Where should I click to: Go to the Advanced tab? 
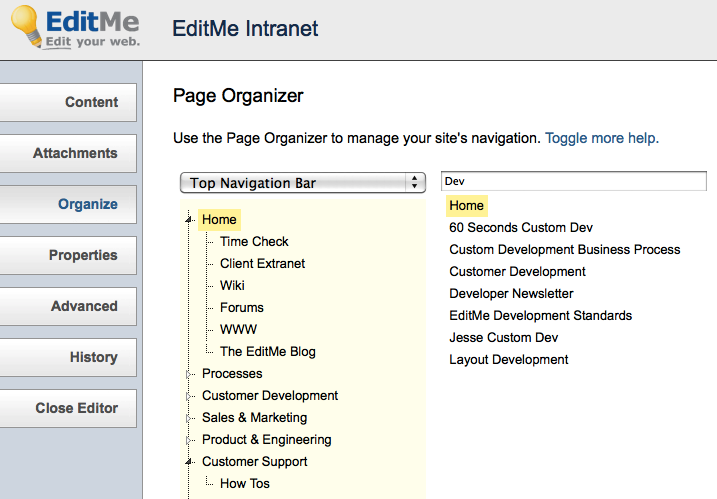68,306
